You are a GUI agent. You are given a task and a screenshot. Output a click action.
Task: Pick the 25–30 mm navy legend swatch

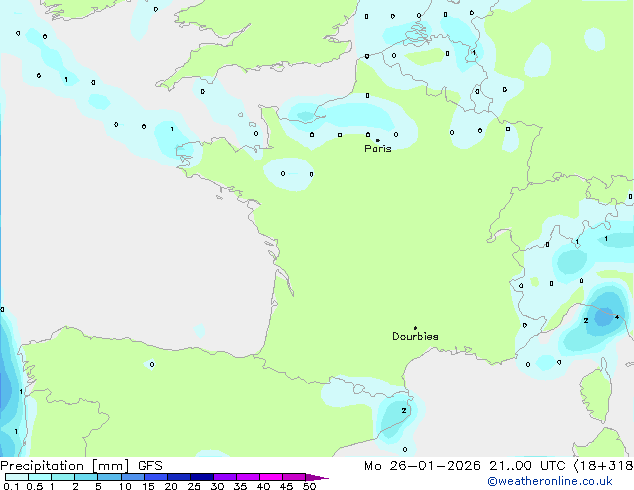tap(202, 477)
